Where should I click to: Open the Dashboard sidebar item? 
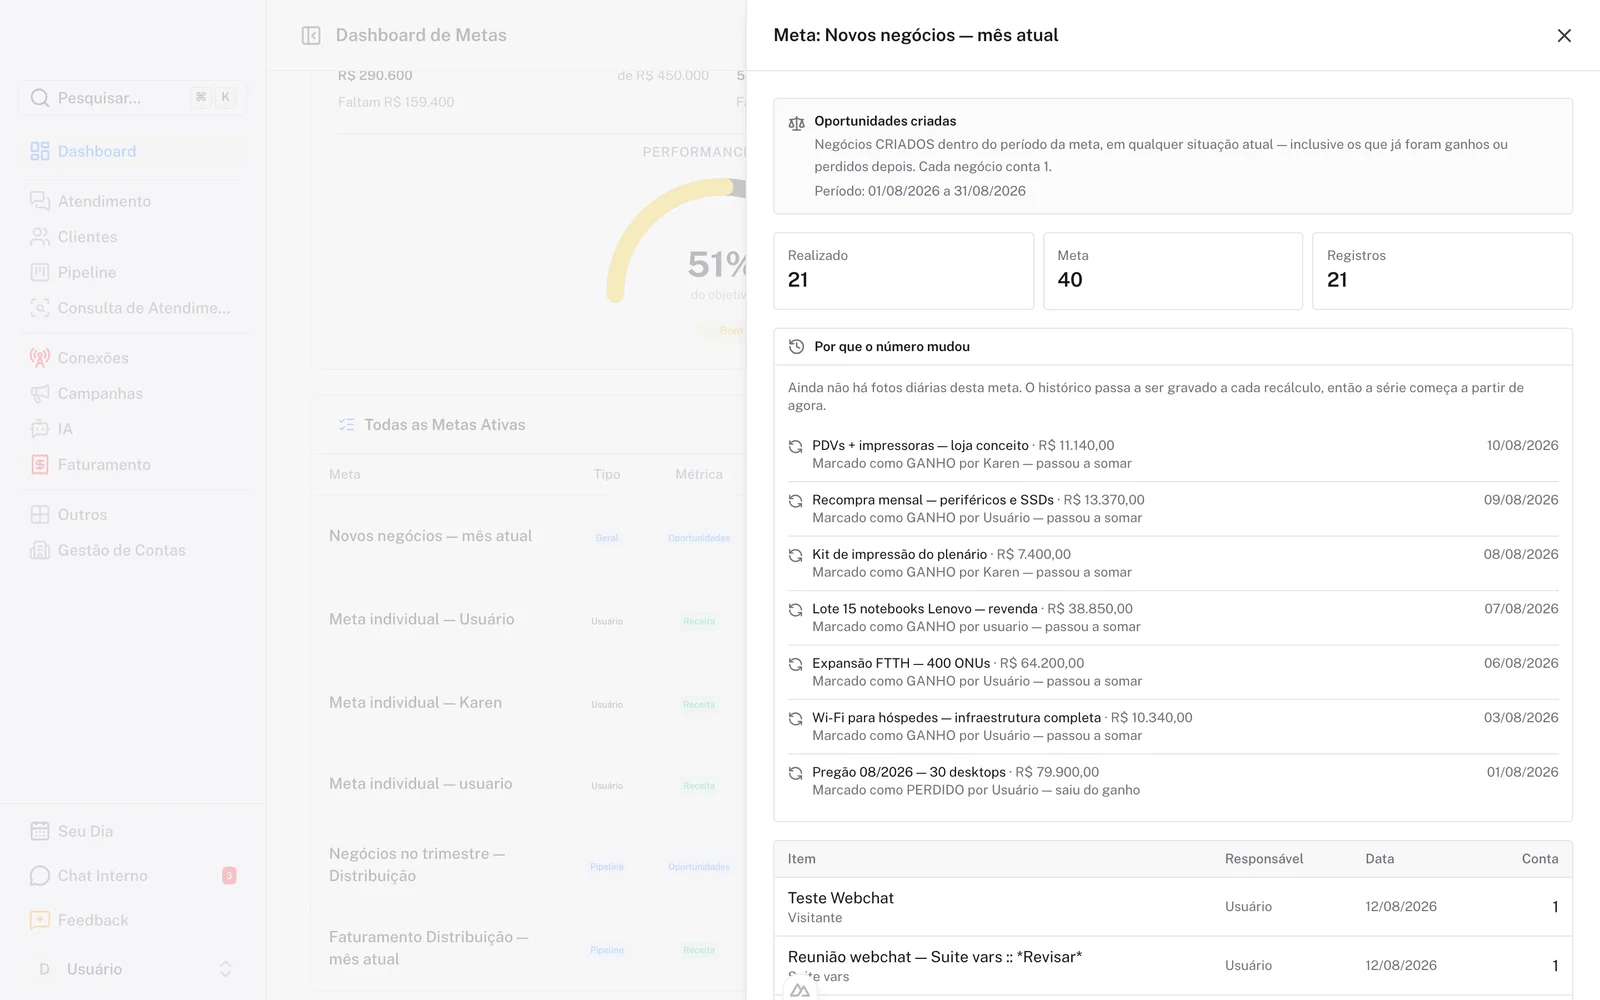pyautogui.click(x=132, y=151)
